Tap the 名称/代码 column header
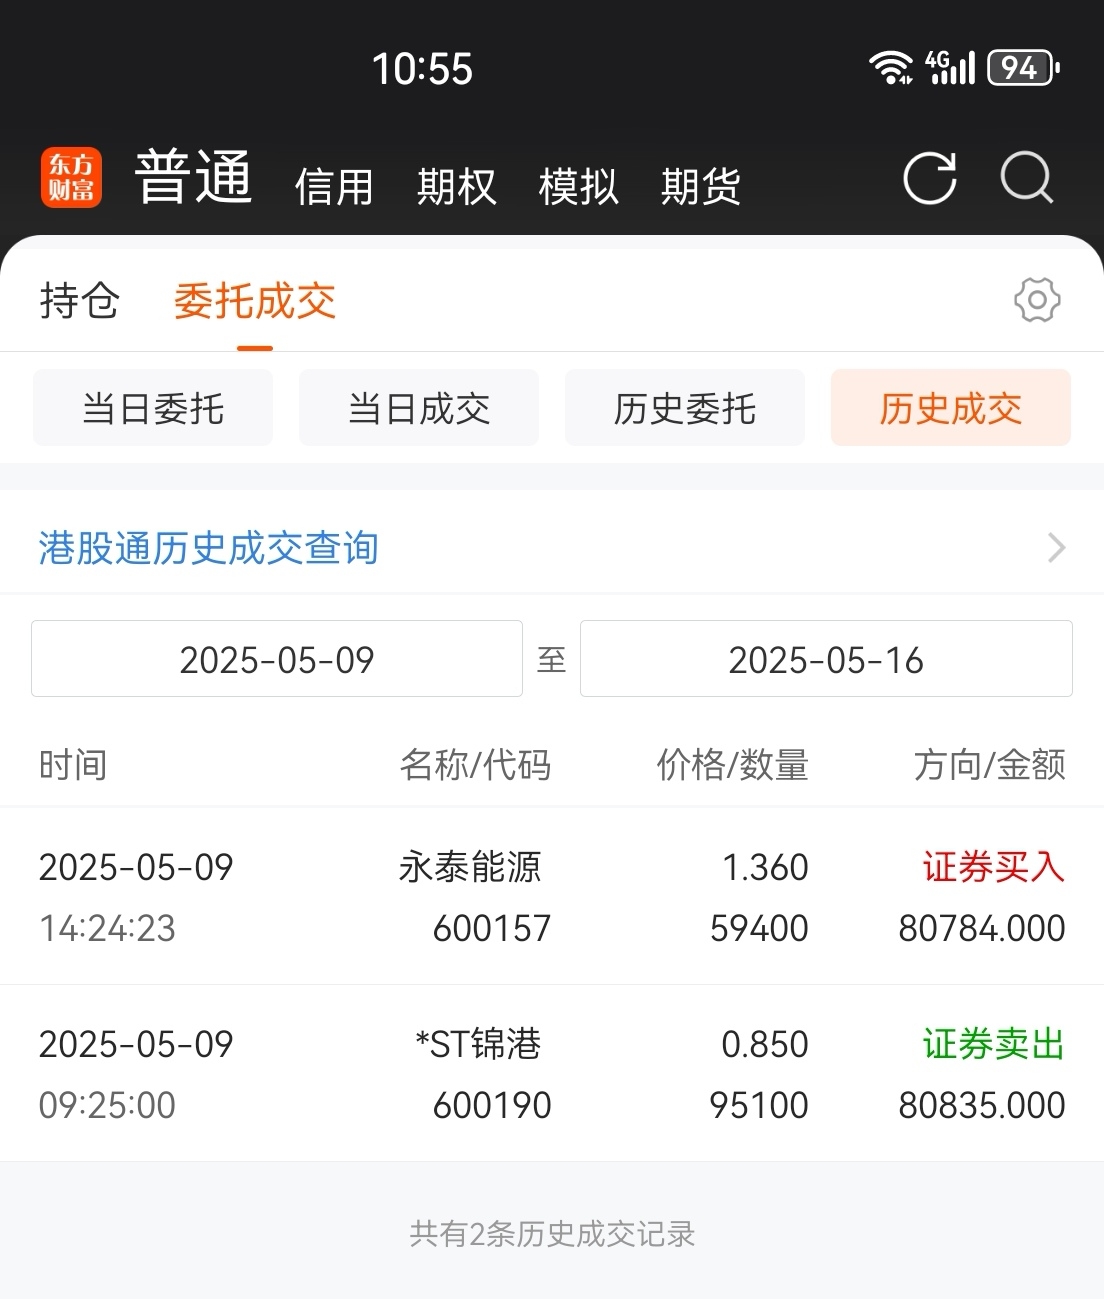 [475, 765]
